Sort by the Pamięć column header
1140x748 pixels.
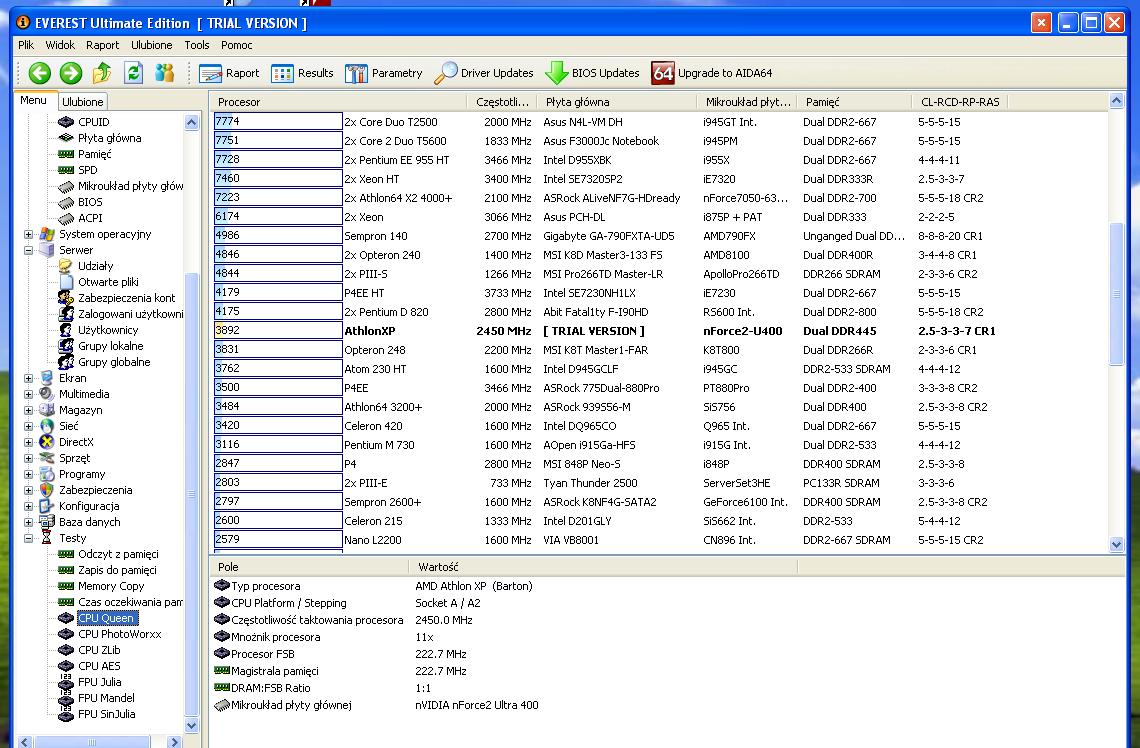[x=855, y=102]
